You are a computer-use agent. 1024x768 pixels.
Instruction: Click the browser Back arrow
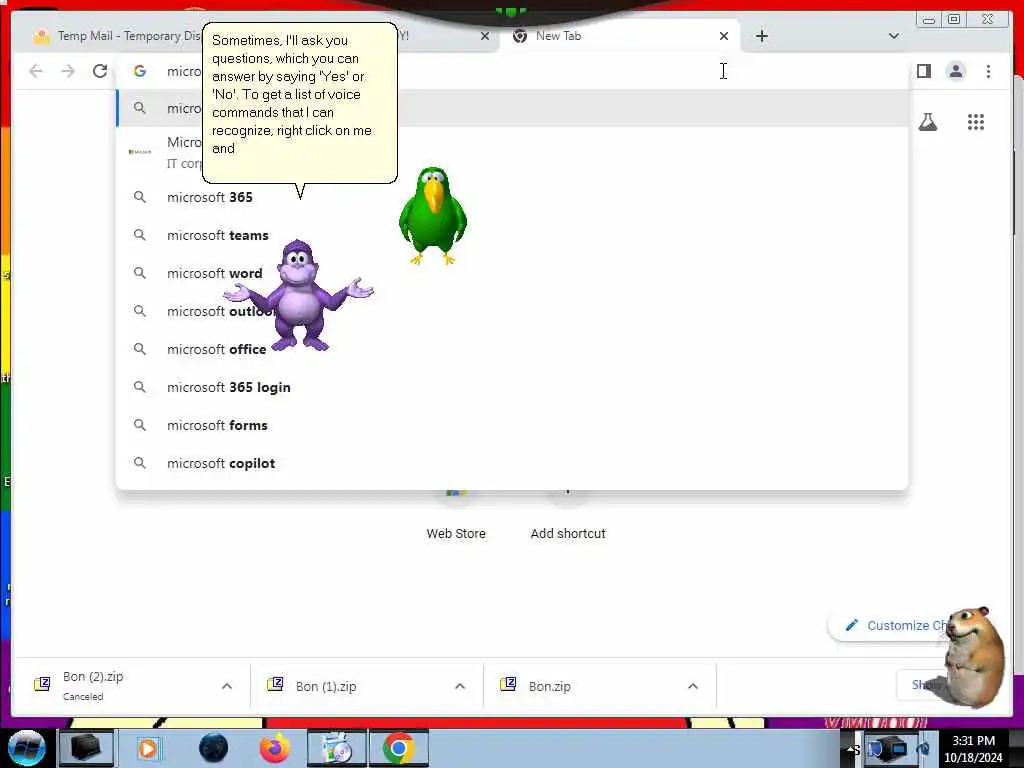pyautogui.click(x=36, y=71)
